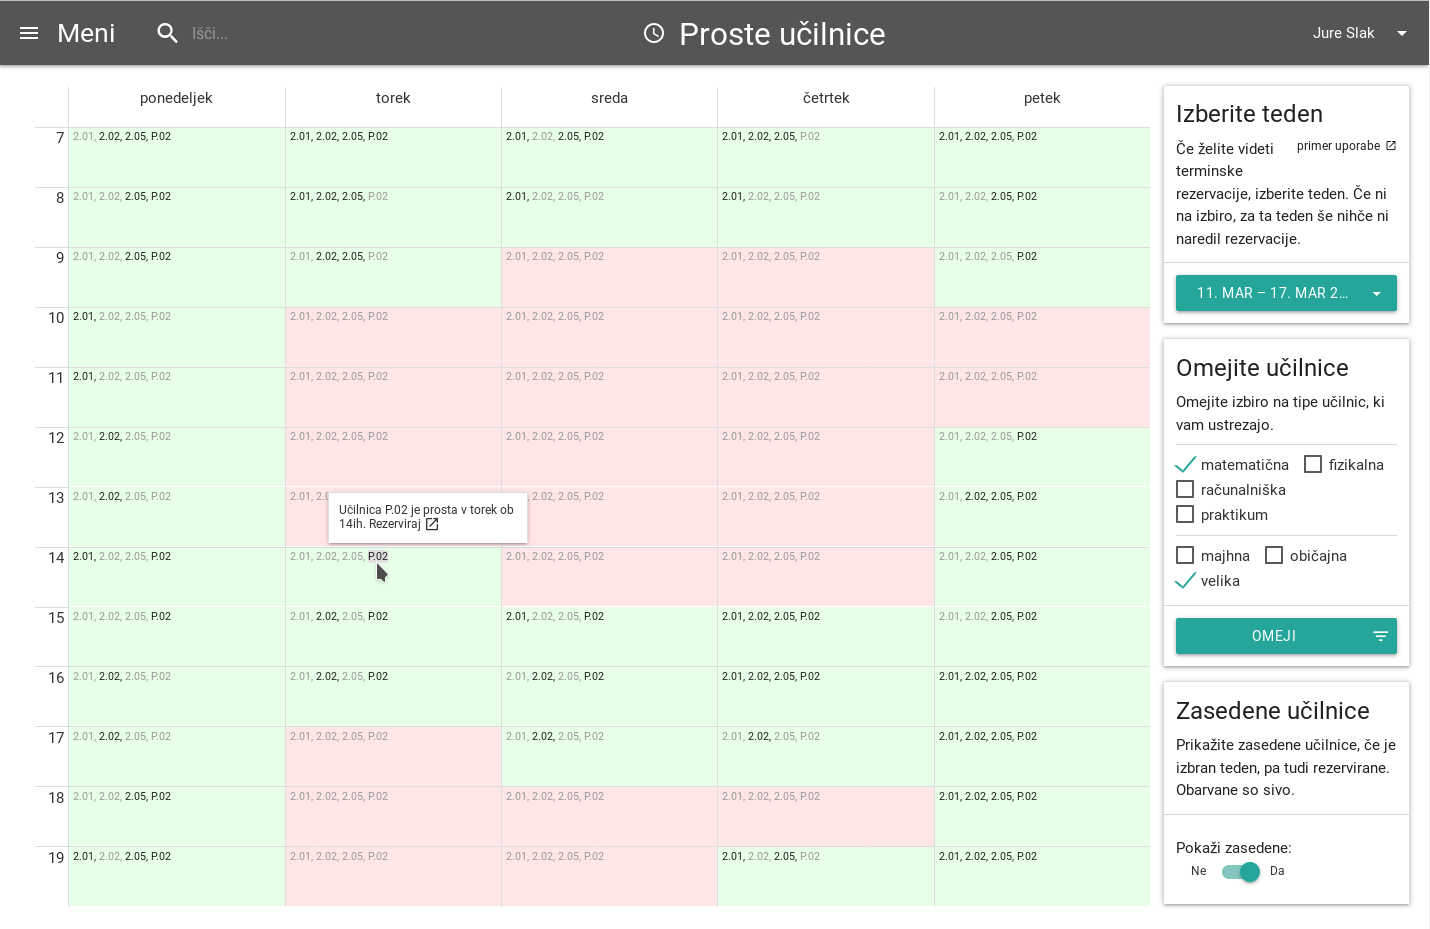Expand the Jure Slak user dropdown
The height and width of the screenshot is (929, 1430).
click(1402, 33)
